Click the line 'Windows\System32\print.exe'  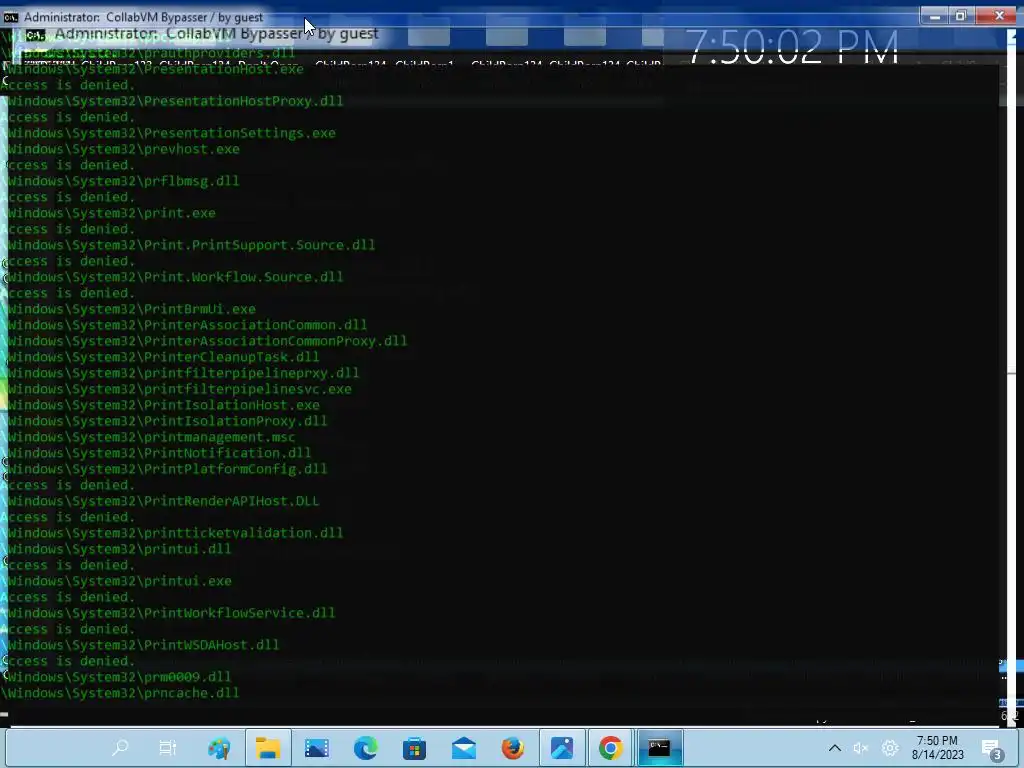coord(112,213)
